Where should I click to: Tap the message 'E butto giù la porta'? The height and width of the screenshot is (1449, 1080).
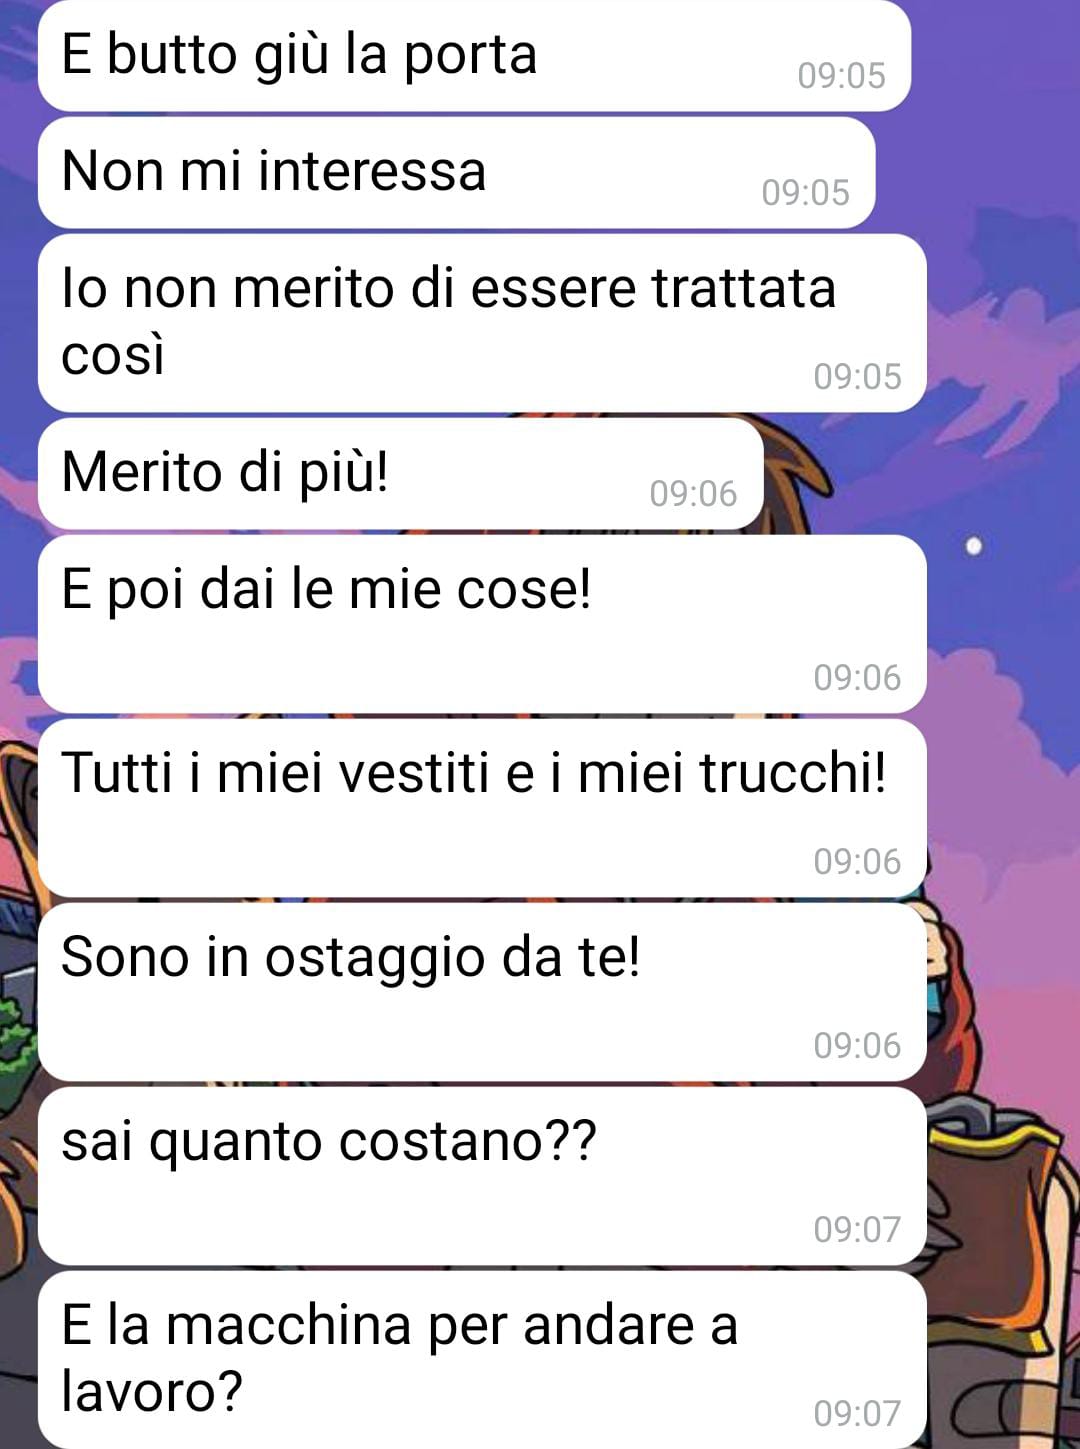point(474,55)
